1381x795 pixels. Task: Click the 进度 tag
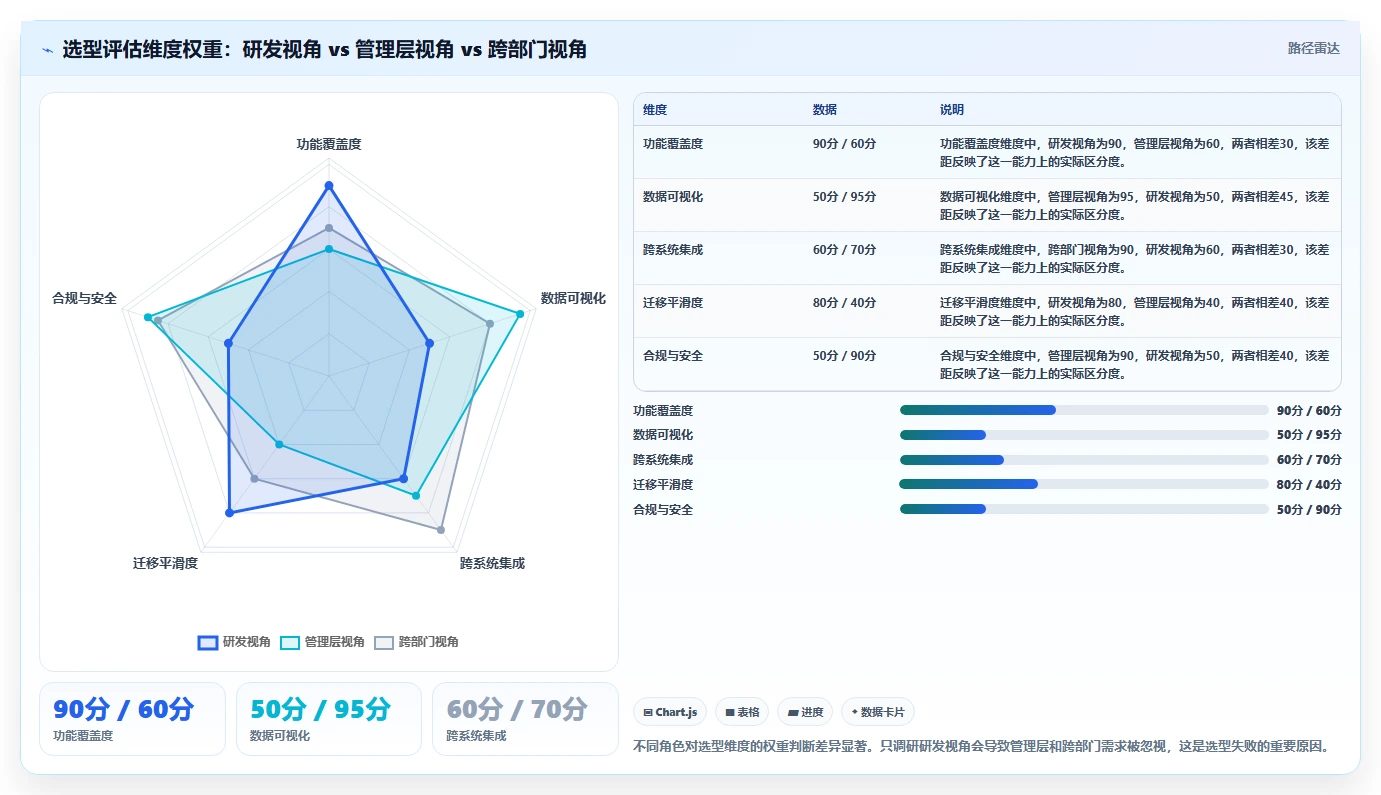[805, 712]
